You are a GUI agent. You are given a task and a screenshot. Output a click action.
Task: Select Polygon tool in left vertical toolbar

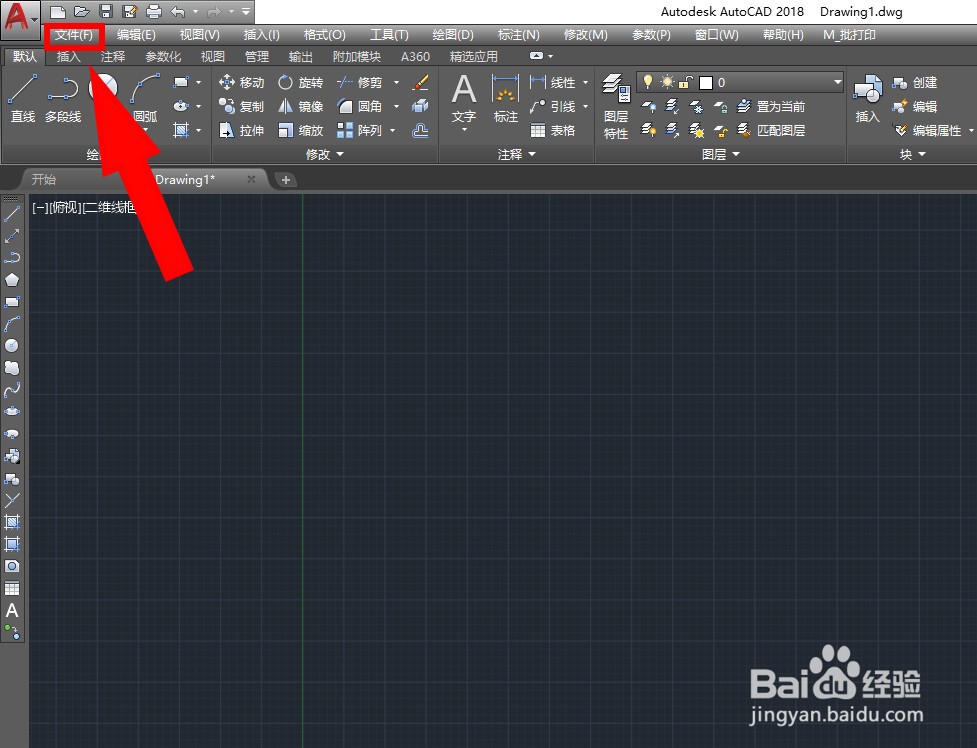[12, 280]
